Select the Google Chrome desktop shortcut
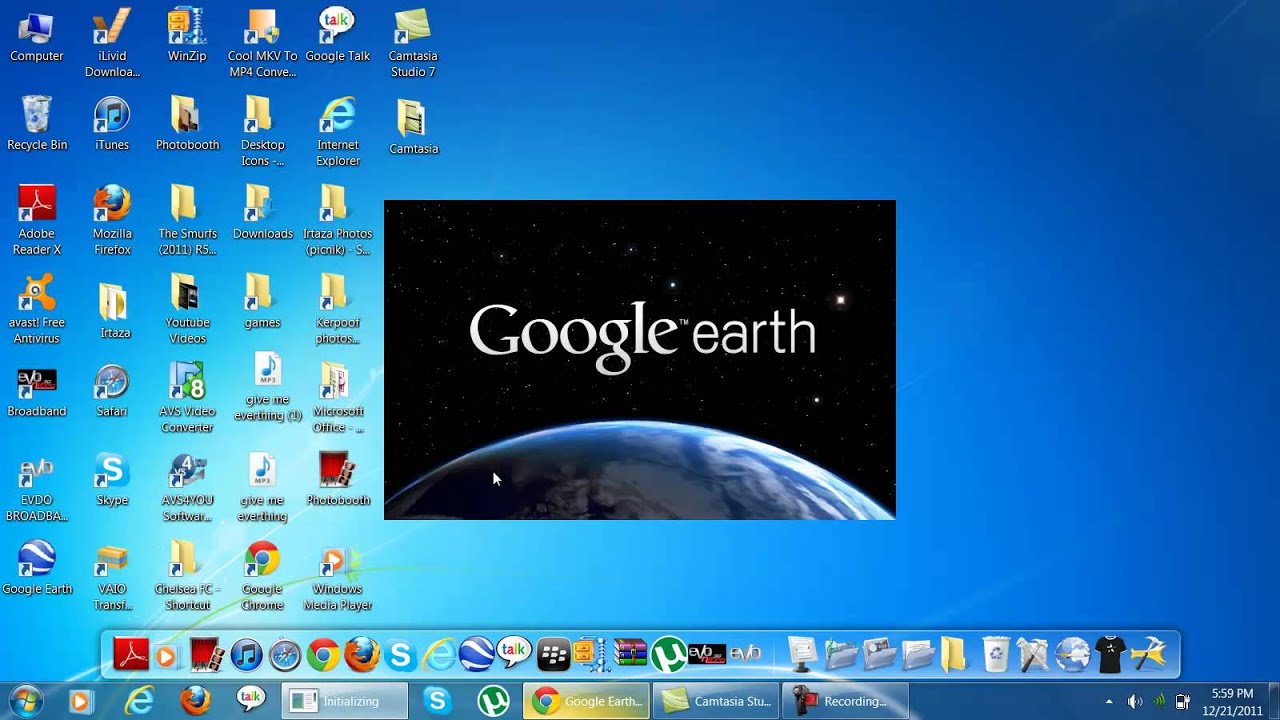This screenshot has width=1280, height=720. (x=262, y=577)
